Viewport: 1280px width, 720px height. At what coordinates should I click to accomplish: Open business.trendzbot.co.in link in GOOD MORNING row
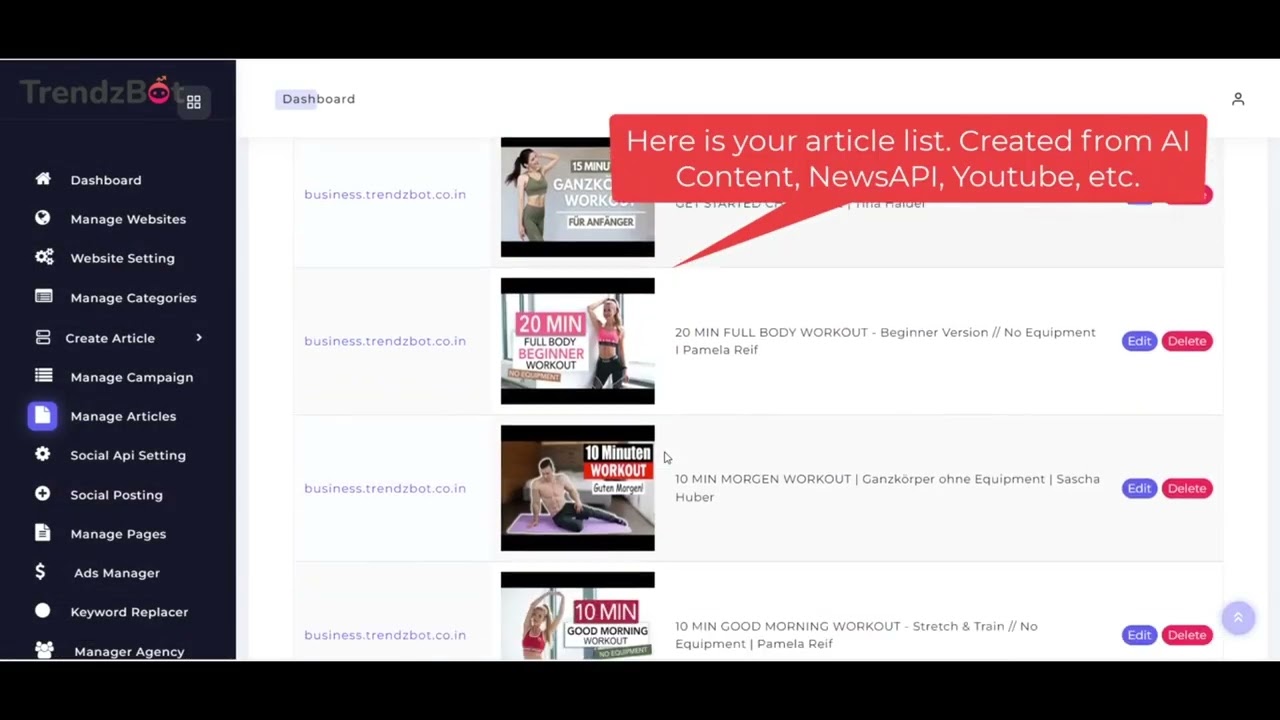click(x=385, y=635)
